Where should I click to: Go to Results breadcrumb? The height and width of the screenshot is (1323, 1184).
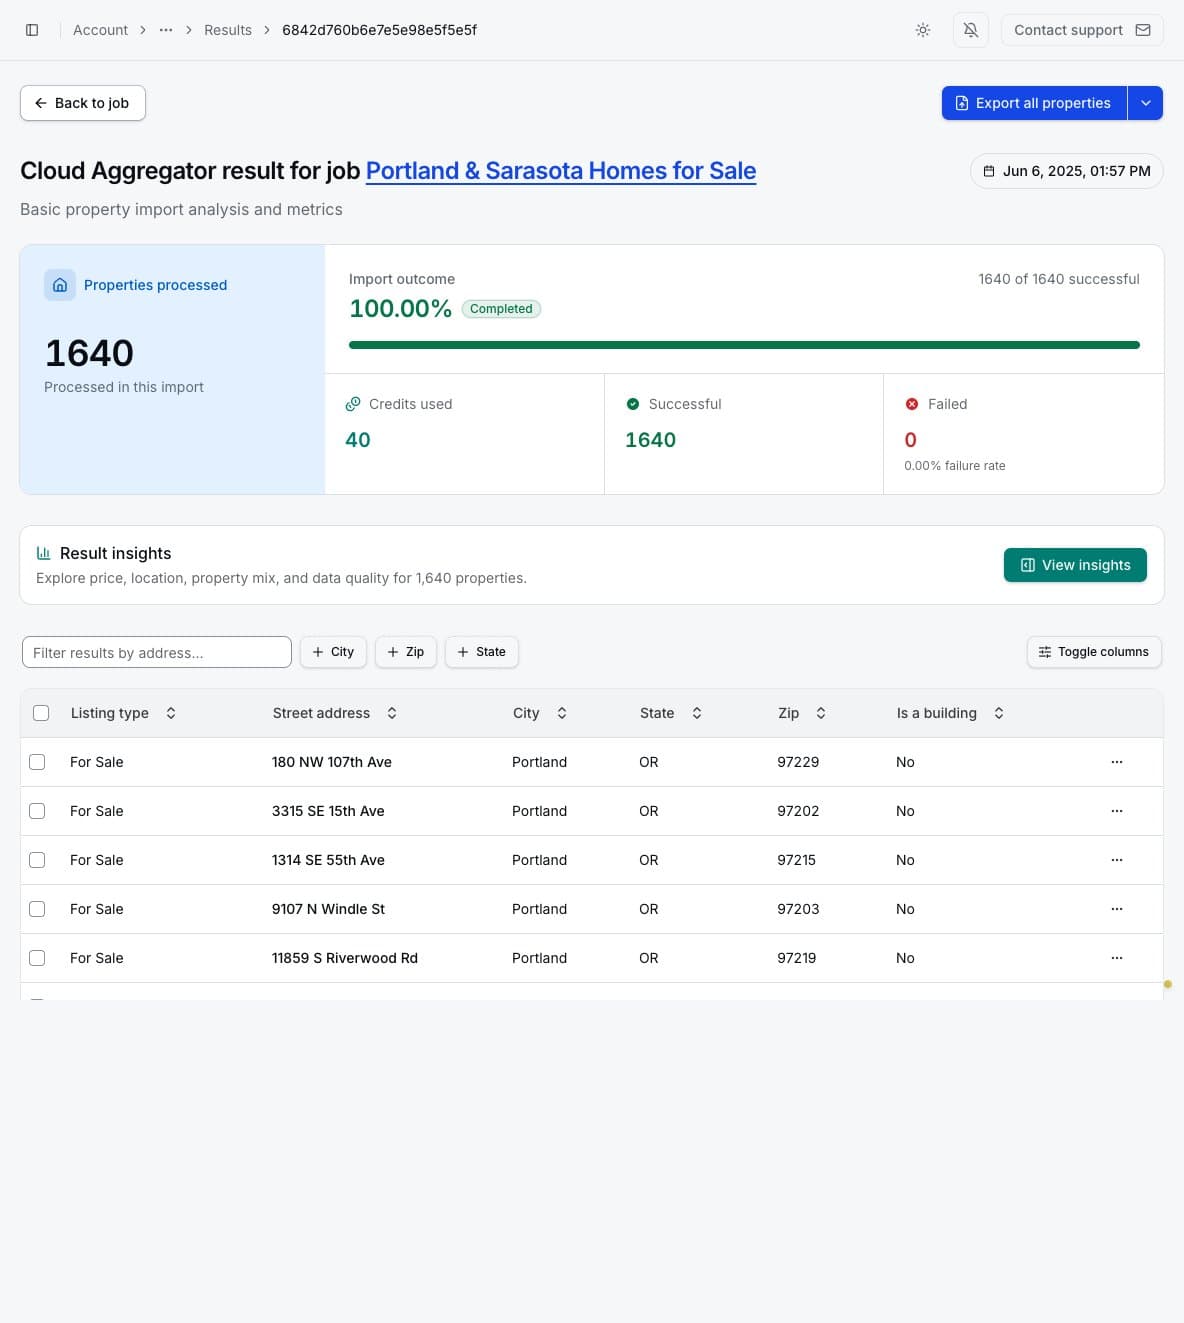(228, 30)
